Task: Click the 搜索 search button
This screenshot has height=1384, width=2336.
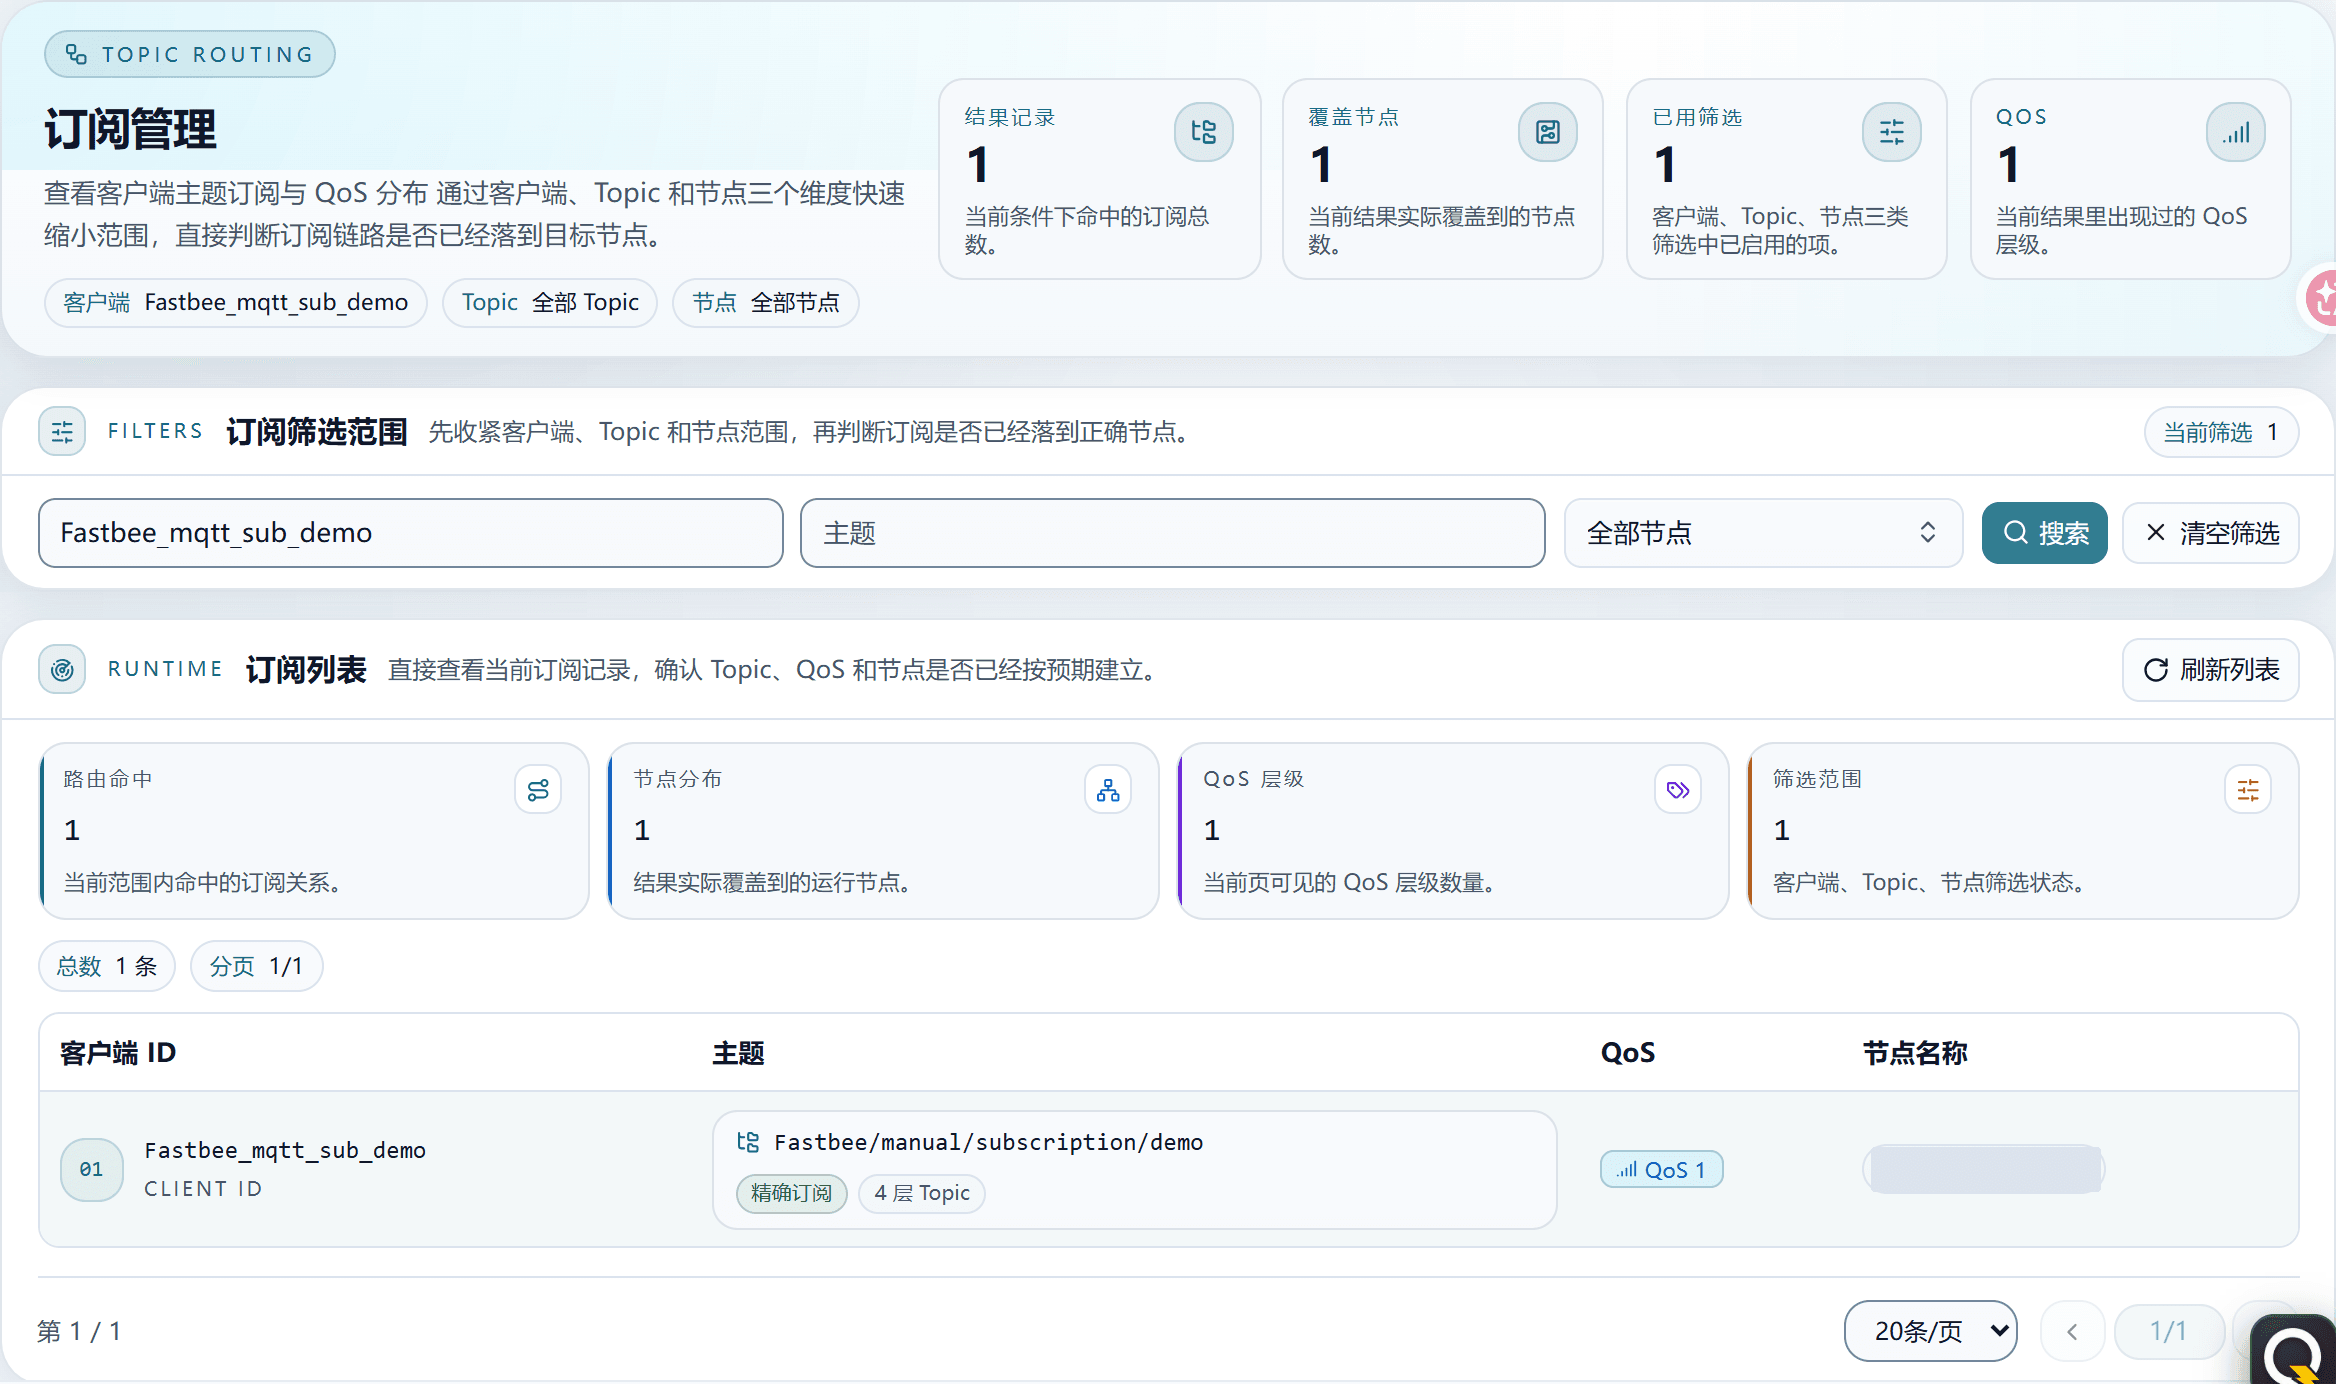Action: click(x=2044, y=533)
